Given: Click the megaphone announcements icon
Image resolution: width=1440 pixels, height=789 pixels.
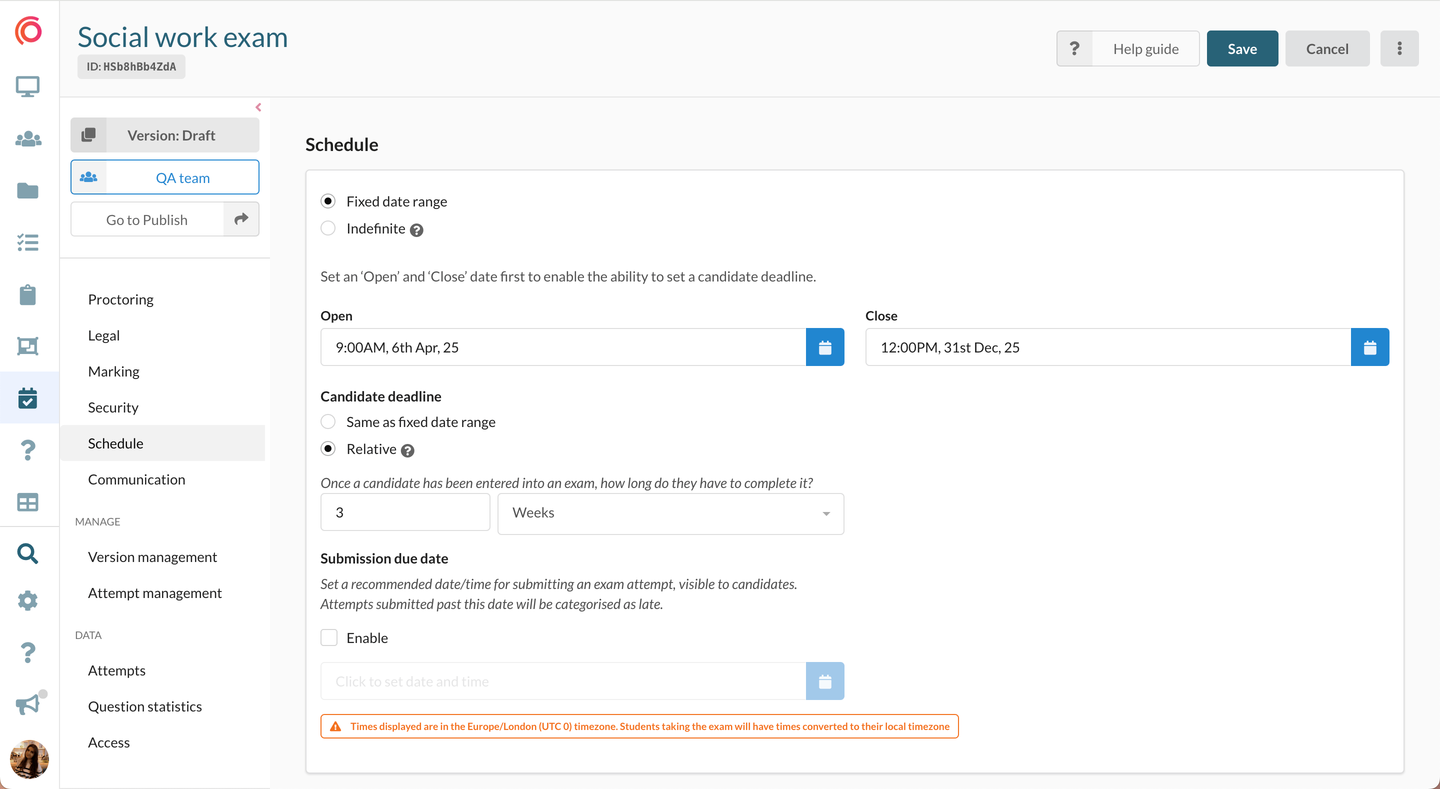Looking at the screenshot, I should coord(28,705).
